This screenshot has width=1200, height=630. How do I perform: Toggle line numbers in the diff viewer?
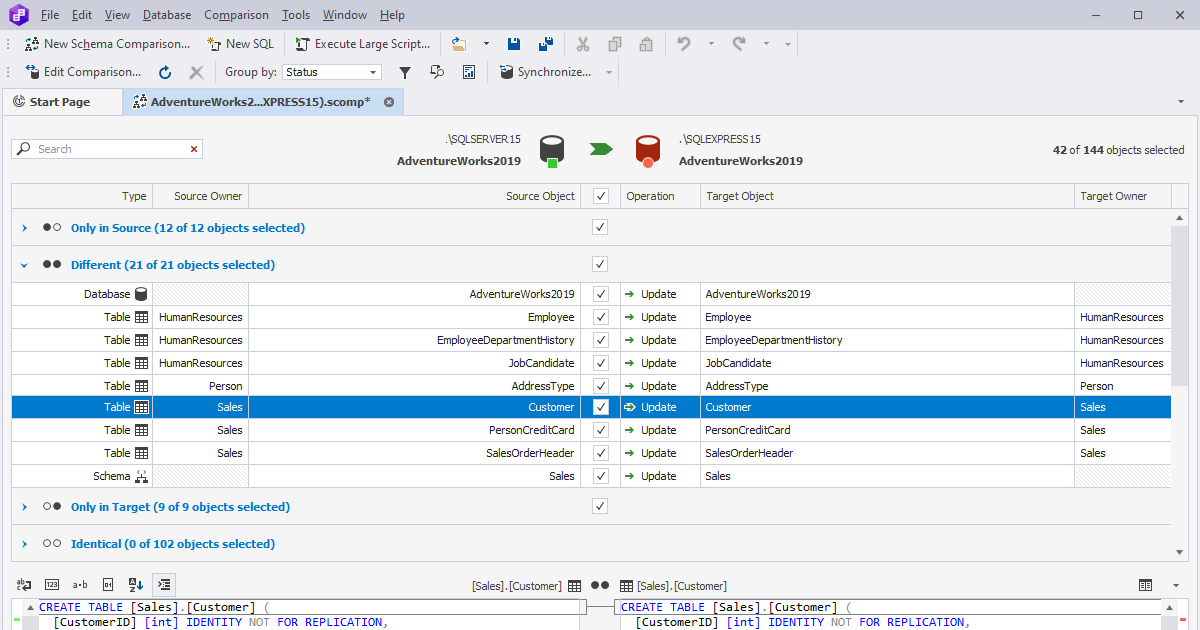click(52, 585)
